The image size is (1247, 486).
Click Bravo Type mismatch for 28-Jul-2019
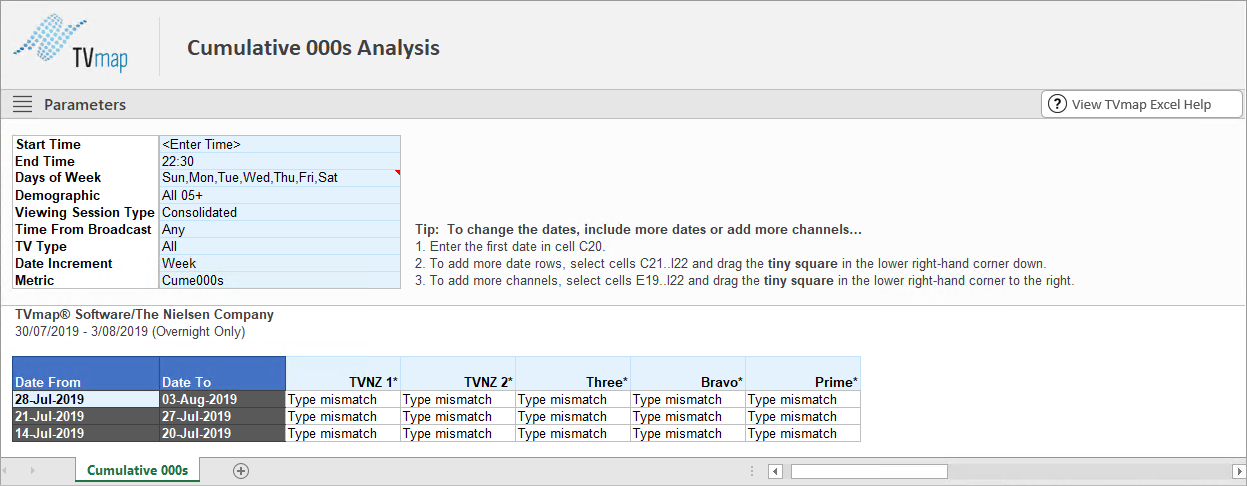pos(688,399)
